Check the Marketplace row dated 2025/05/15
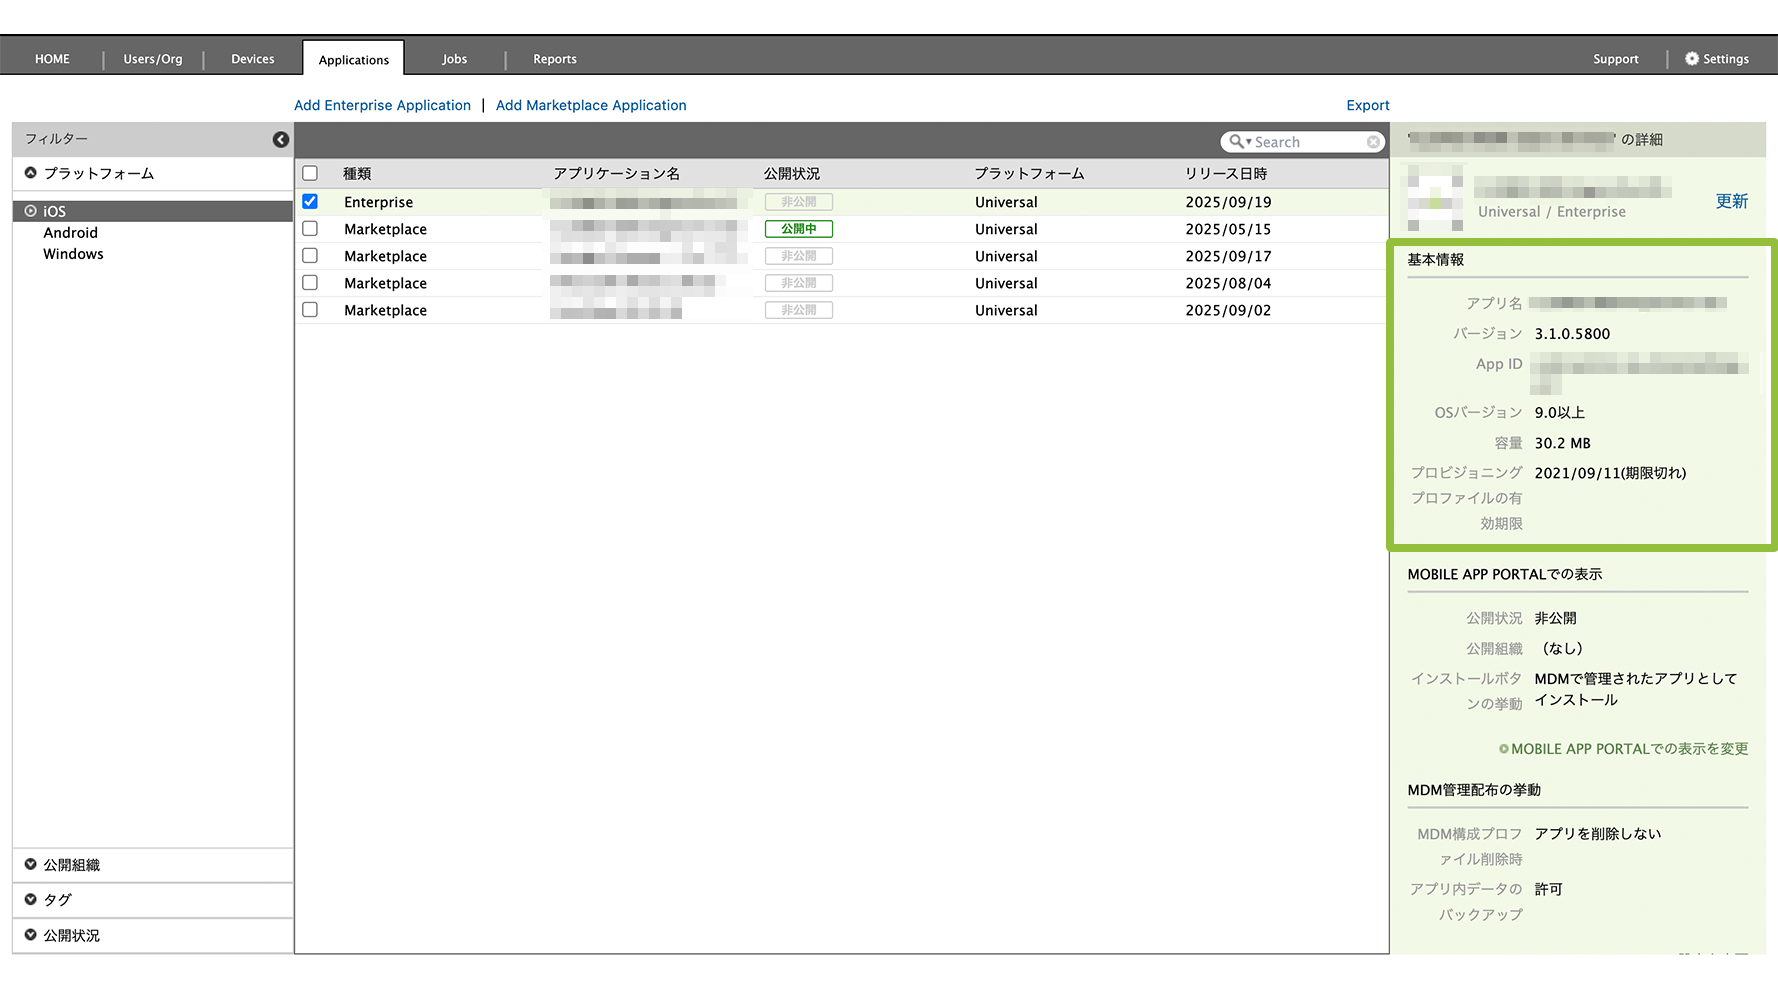This screenshot has height=1000, width=1778. point(310,229)
